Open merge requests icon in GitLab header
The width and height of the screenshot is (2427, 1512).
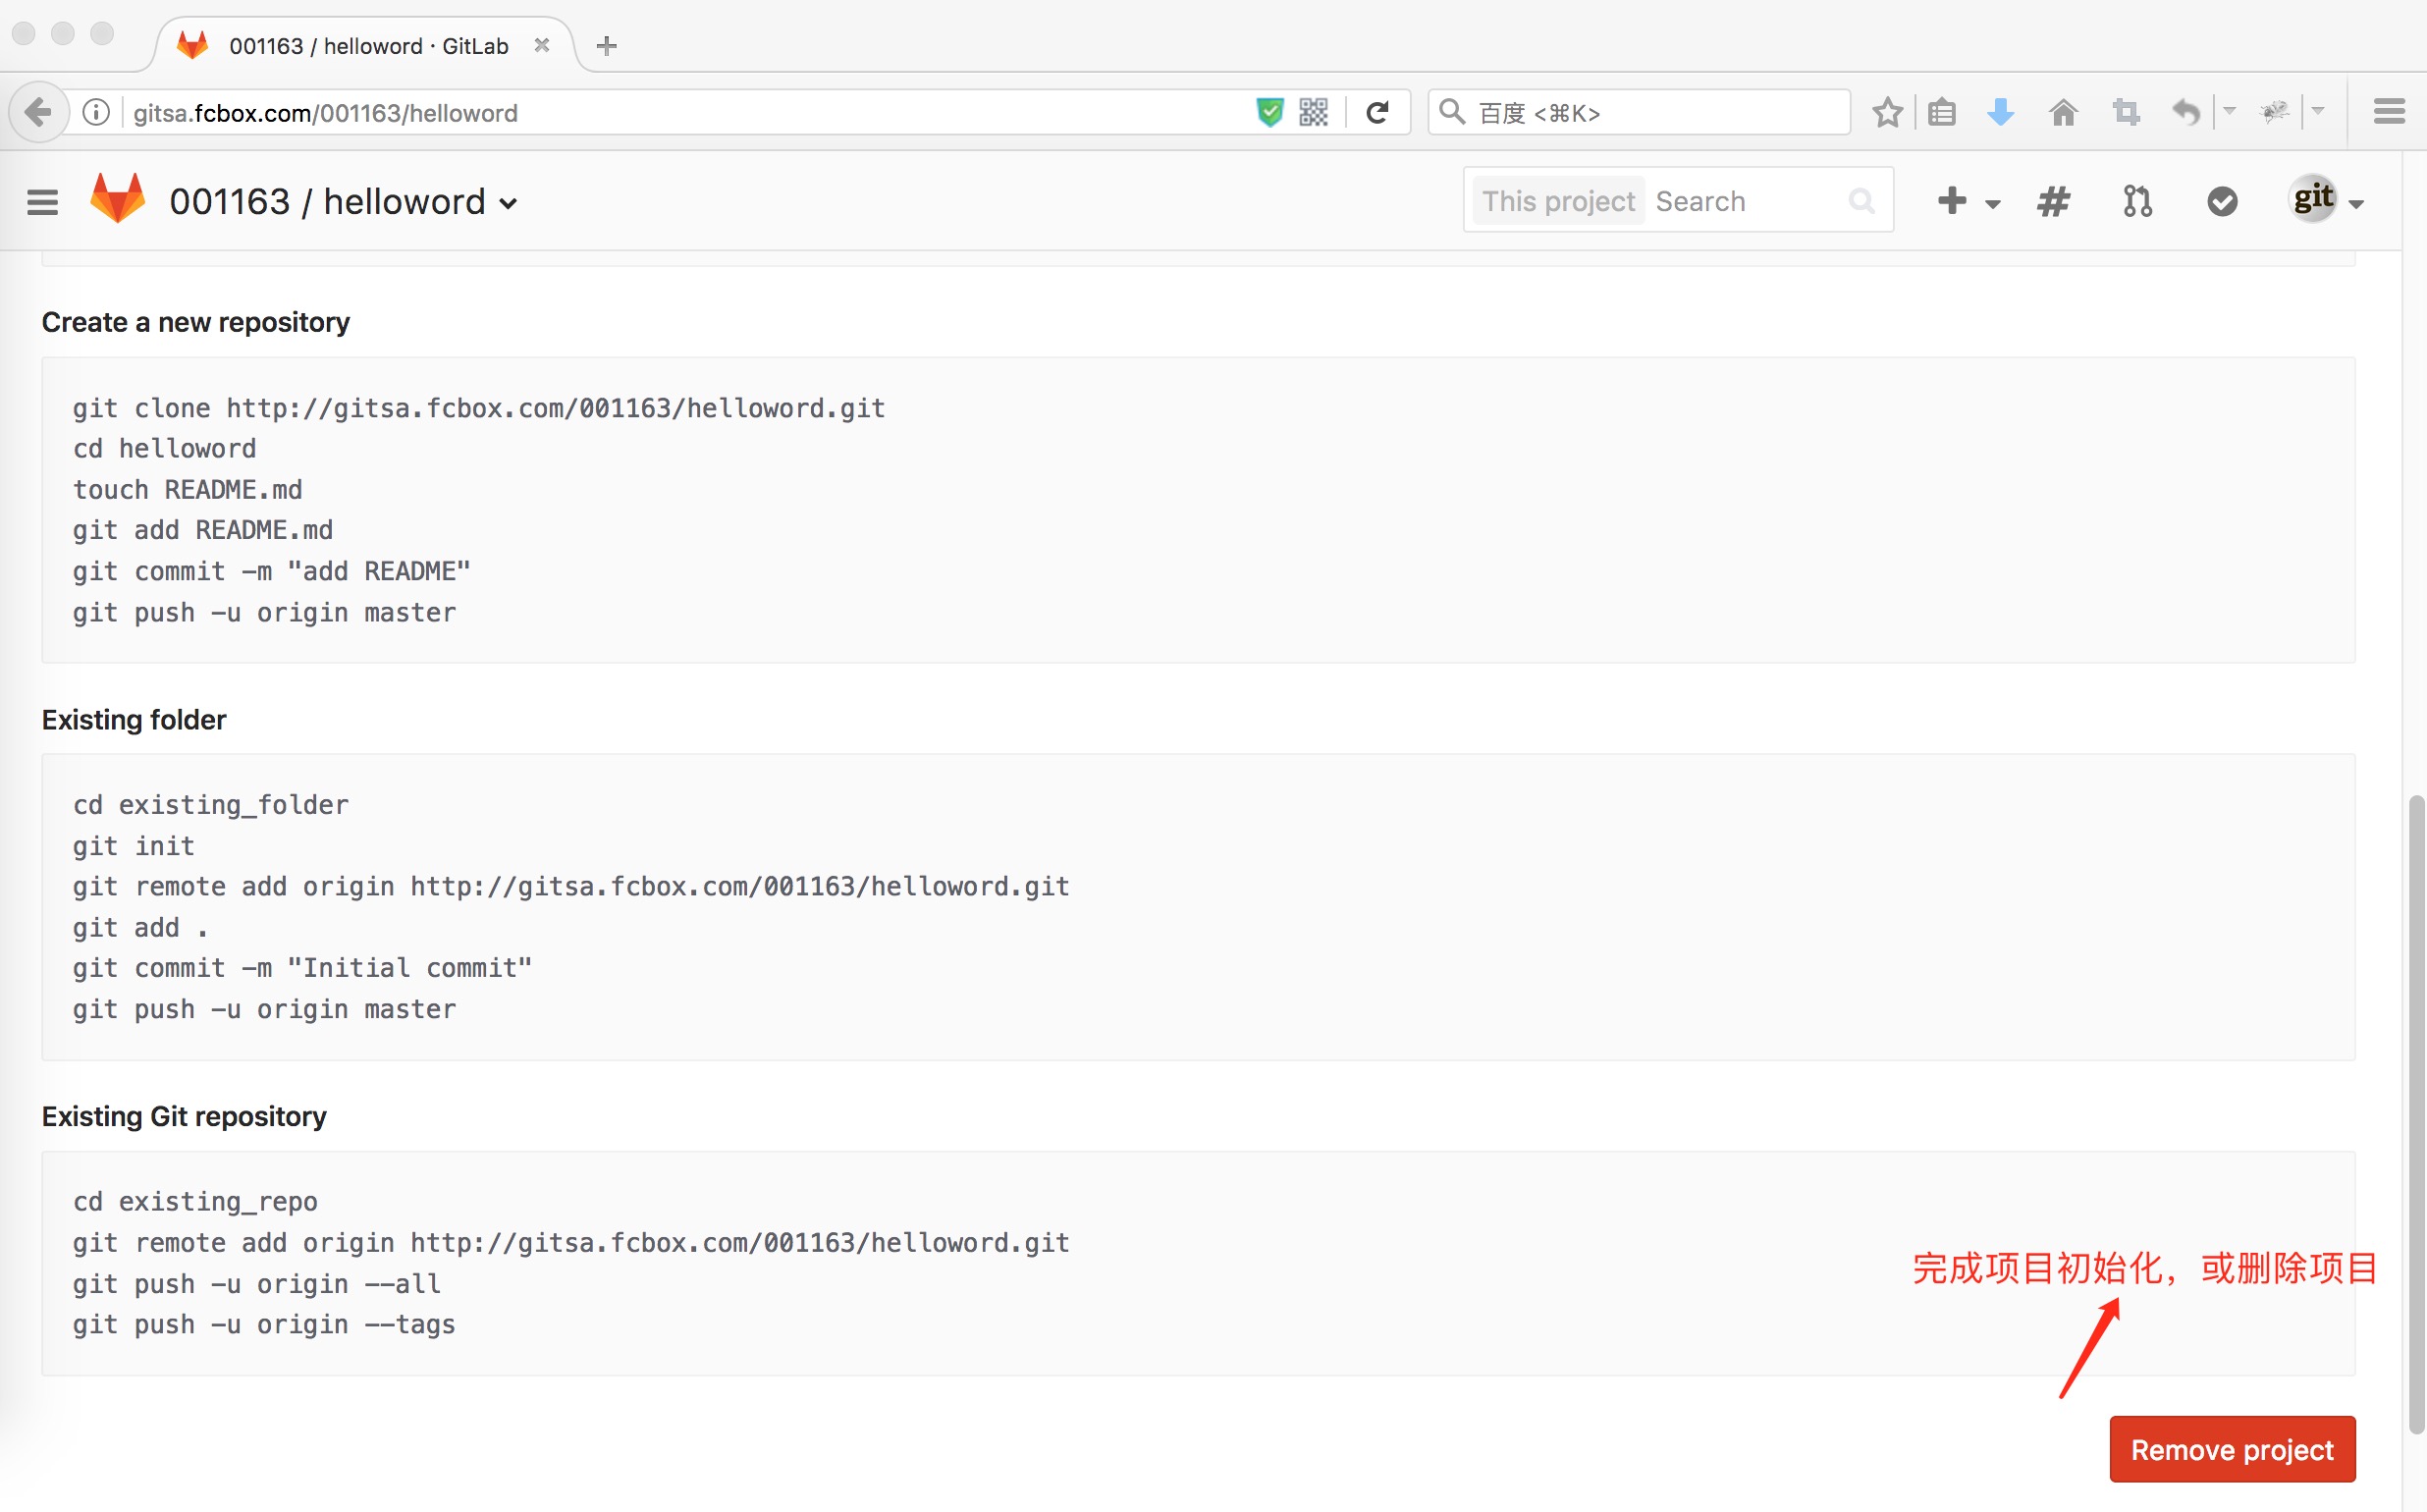point(2137,201)
